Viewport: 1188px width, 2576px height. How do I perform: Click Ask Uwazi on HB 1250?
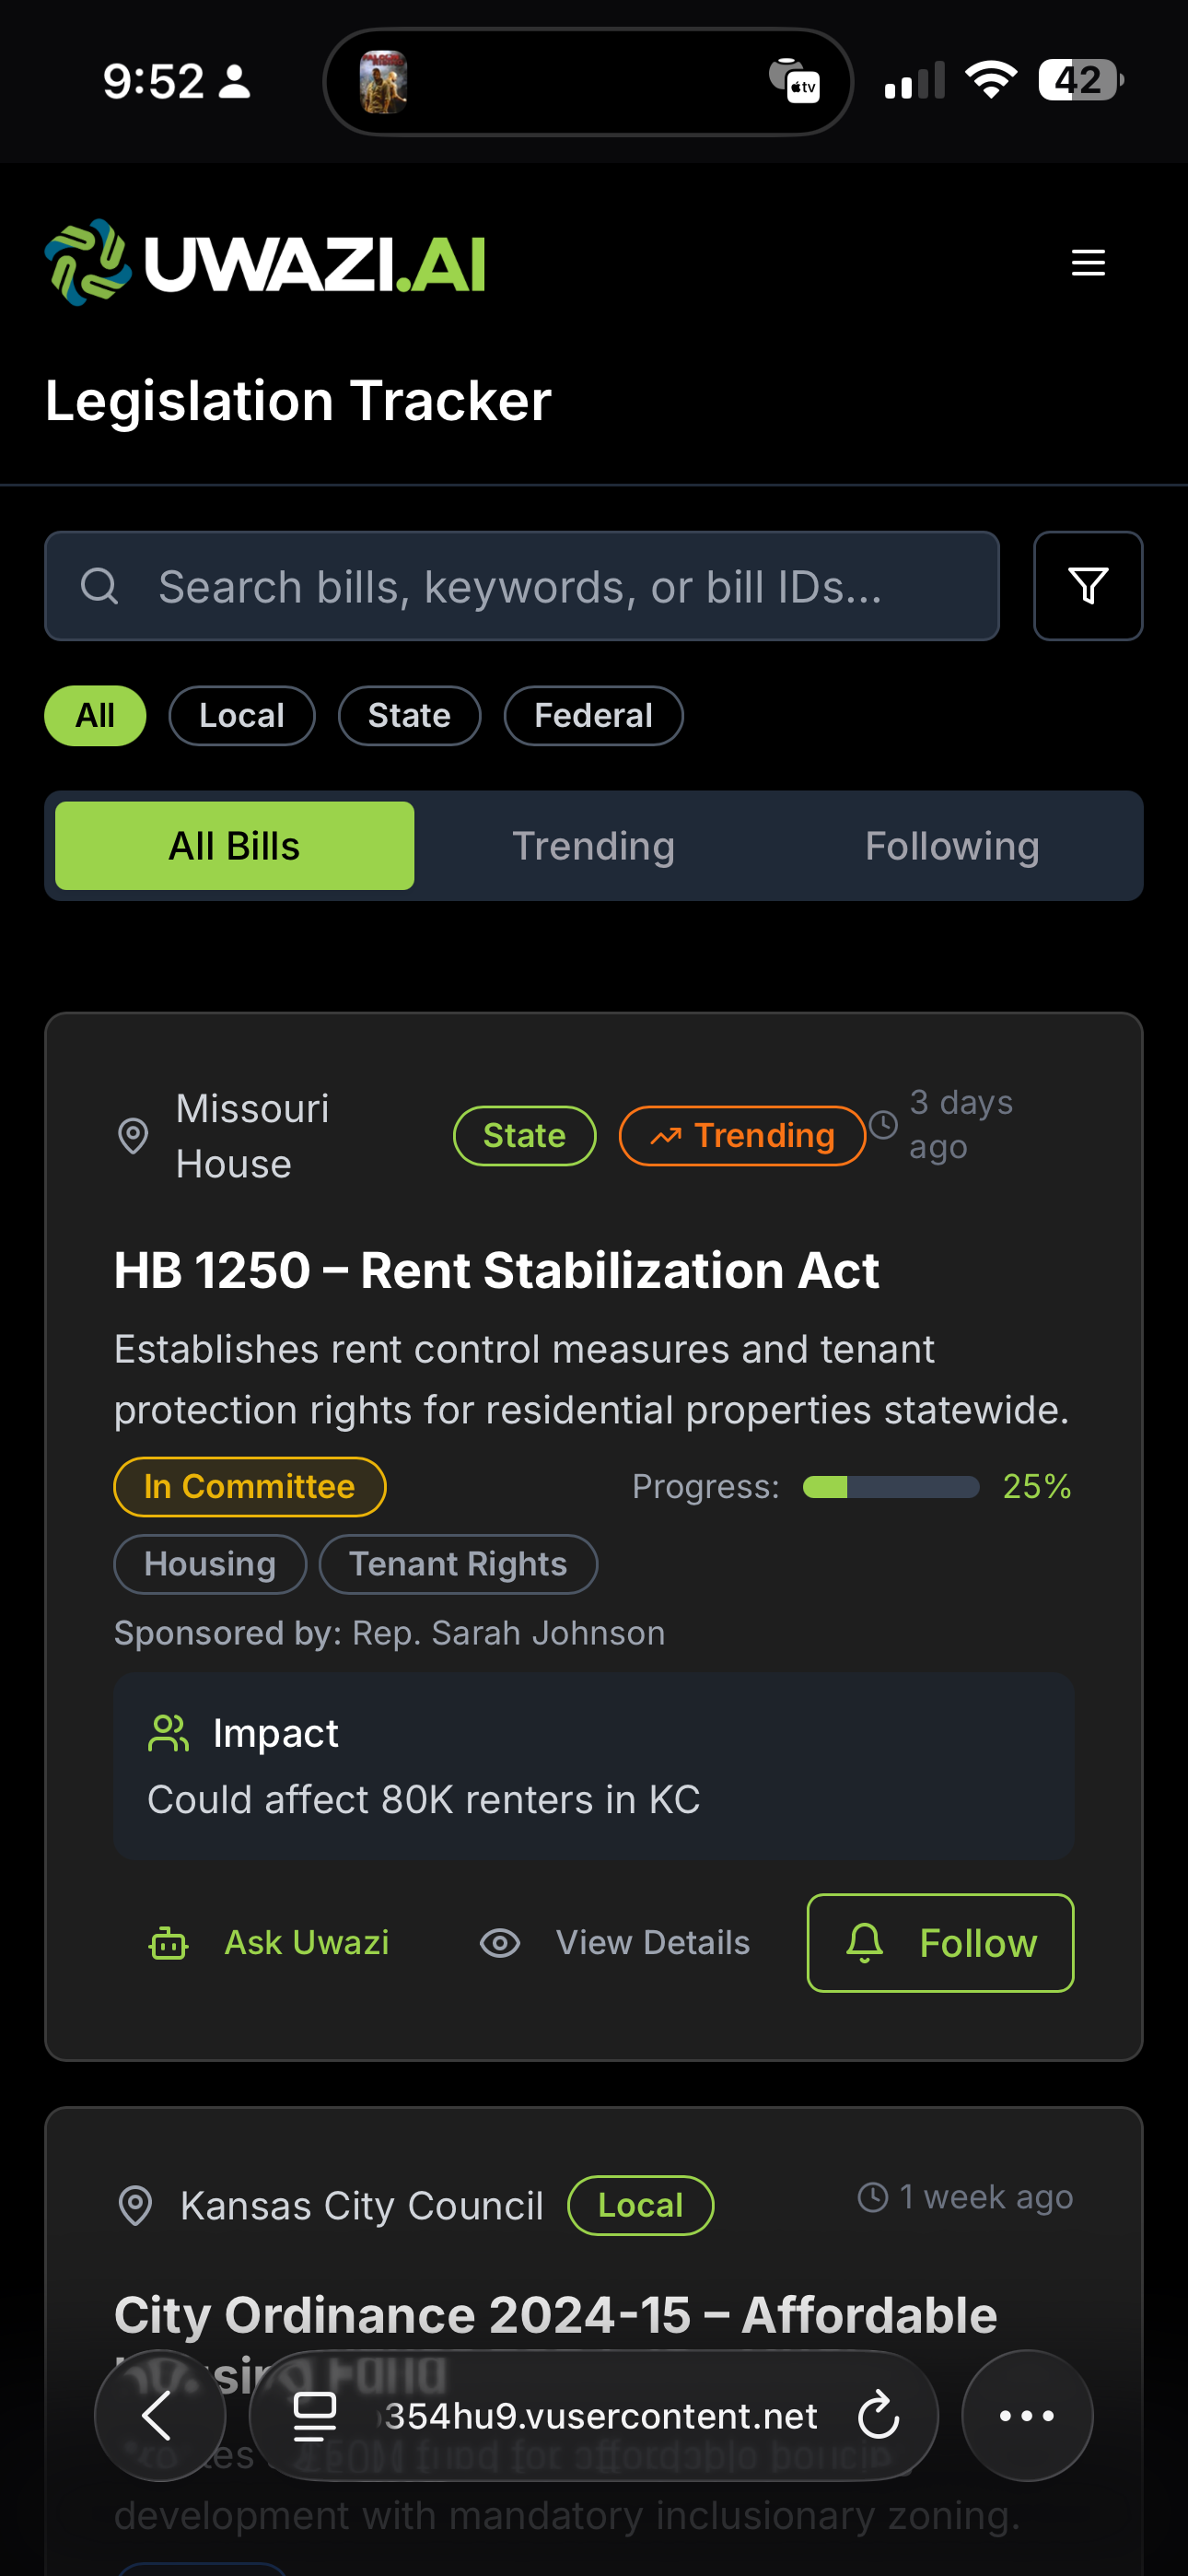coord(270,1943)
